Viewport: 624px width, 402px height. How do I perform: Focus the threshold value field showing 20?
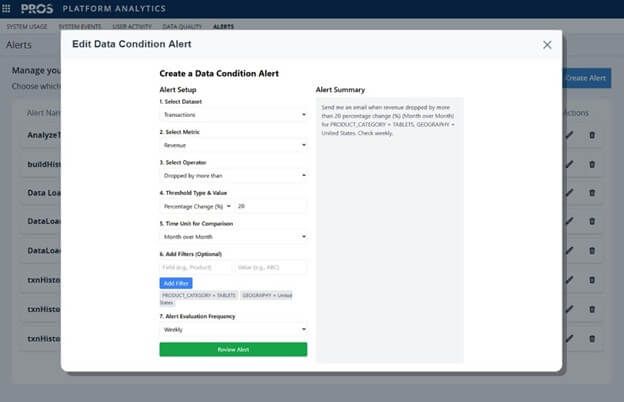[270, 206]
